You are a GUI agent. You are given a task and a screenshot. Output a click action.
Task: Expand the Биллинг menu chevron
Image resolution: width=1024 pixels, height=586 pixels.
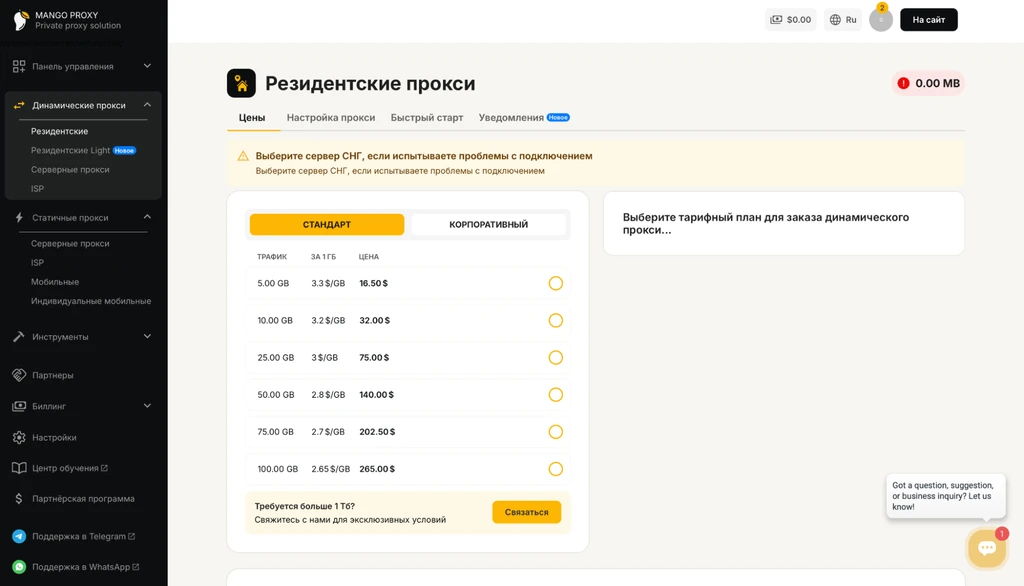(147, 406)
